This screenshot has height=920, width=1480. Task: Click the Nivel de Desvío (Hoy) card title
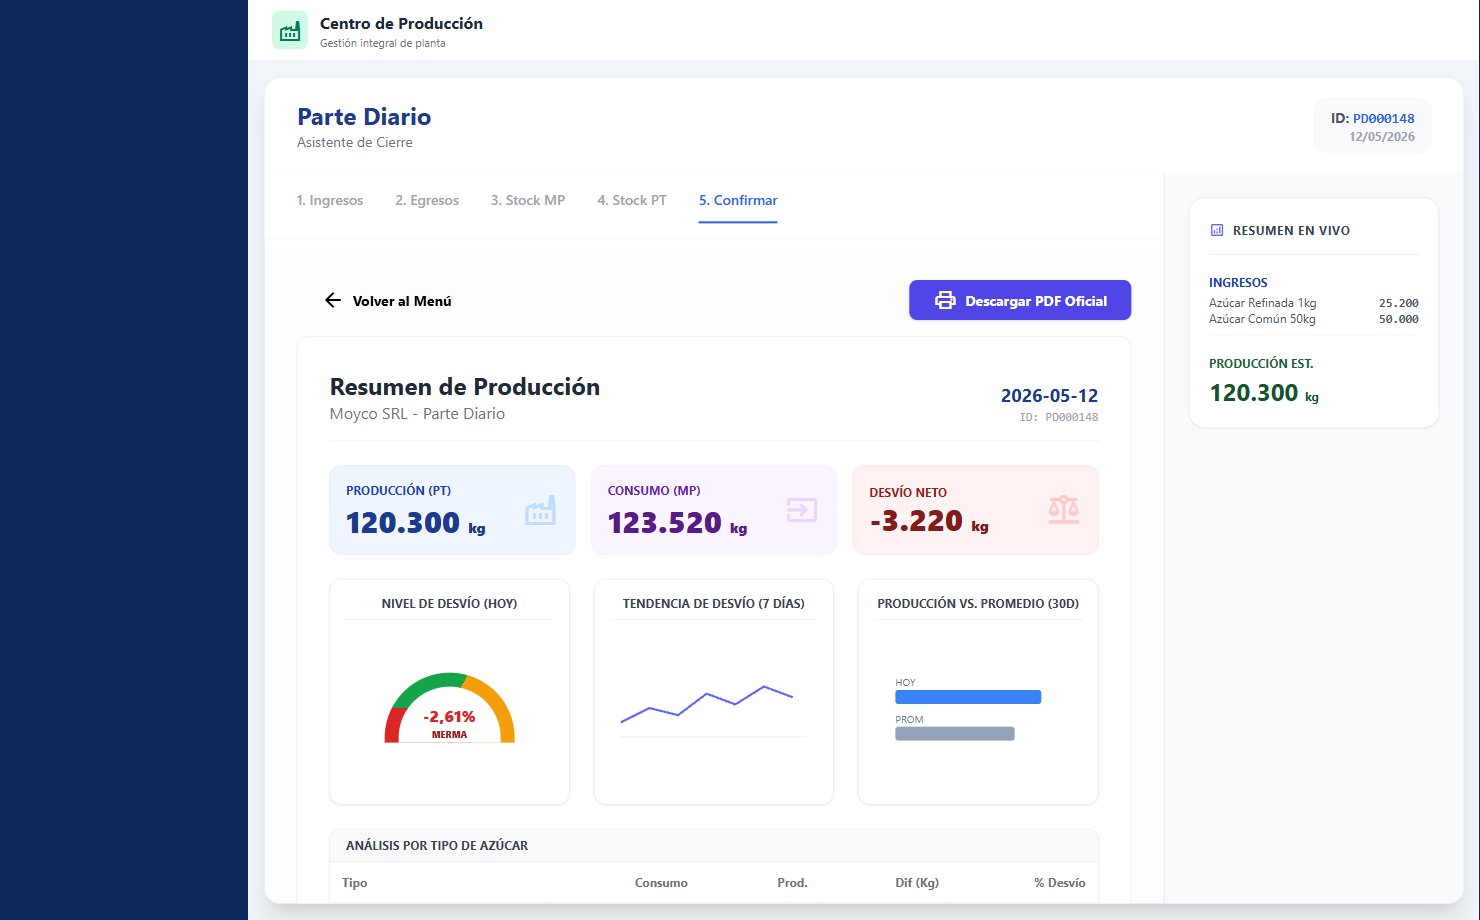point(450,604)
